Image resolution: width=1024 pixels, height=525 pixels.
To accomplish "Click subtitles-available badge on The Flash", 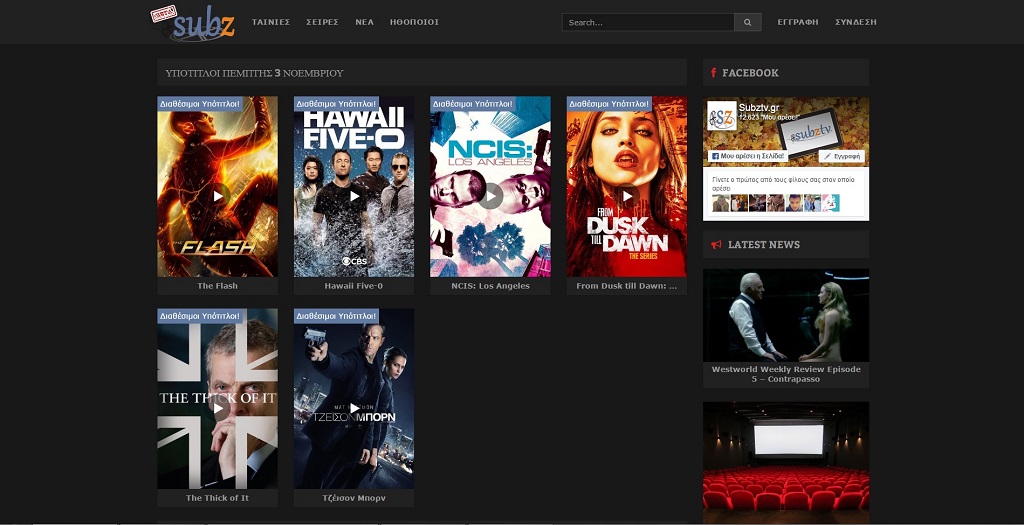I will 200,104.
